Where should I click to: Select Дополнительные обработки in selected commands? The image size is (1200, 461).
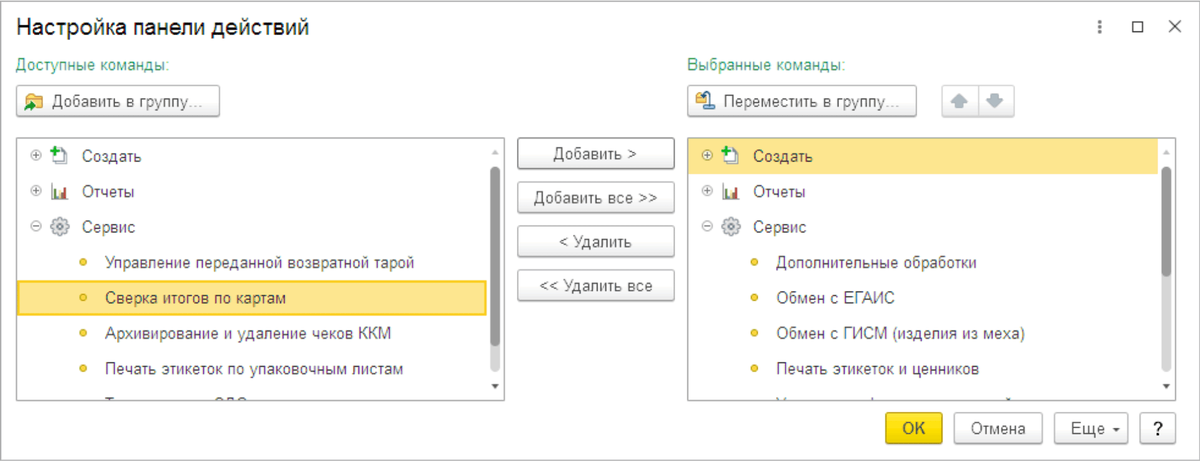pyautogui.click(x=924, y=262)
